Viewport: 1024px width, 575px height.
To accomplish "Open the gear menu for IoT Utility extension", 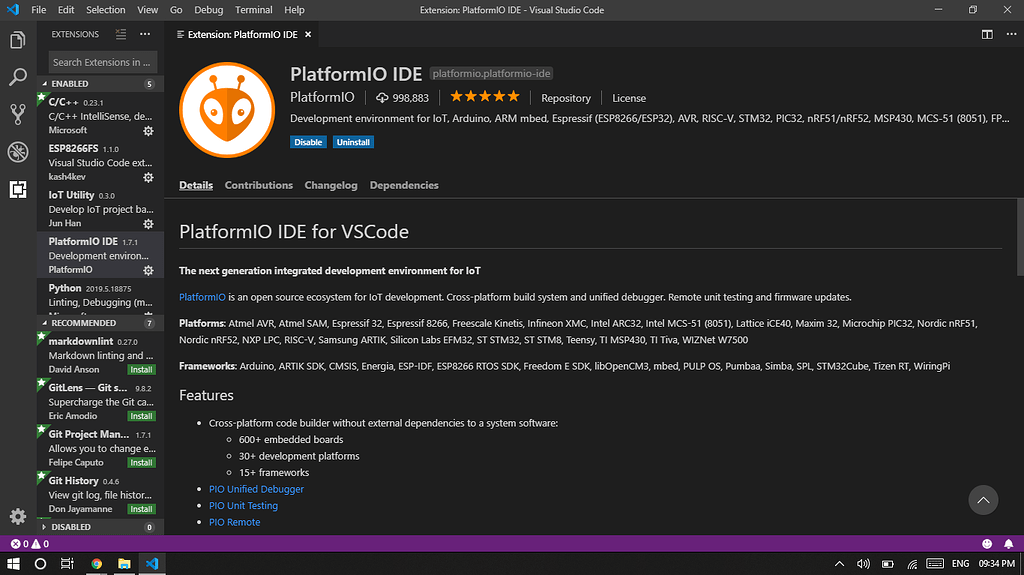I will pyautogui.click(x=148, y=223).
